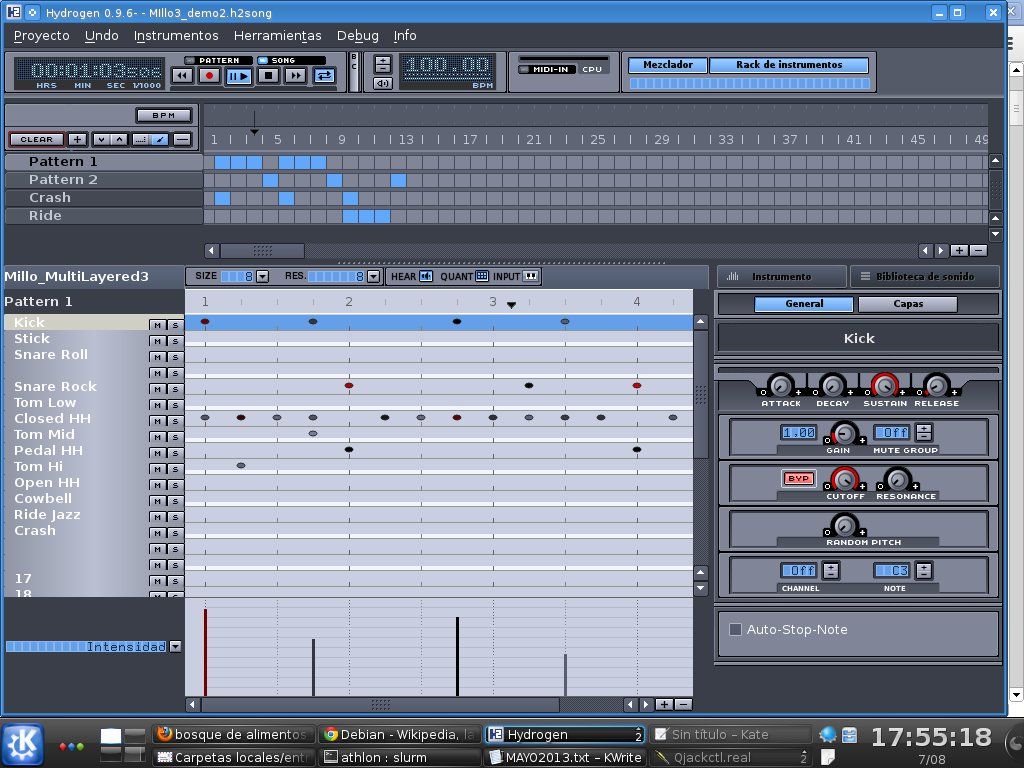Open the KDE application launcher
1024x768 pixels.
pyautogui.click(x=24, y=744)
